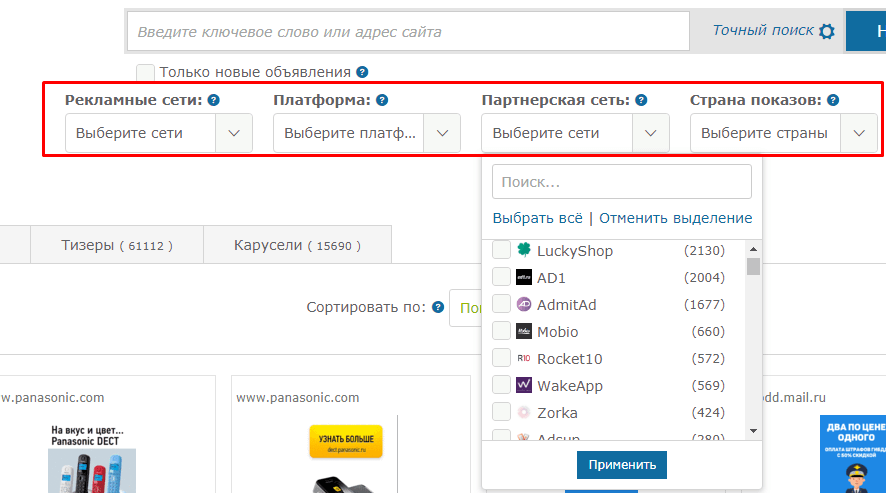Screen dimensions: 886x493
Task: Click help icon beside Партнерская сеть
Action: [x=641, y=100]
